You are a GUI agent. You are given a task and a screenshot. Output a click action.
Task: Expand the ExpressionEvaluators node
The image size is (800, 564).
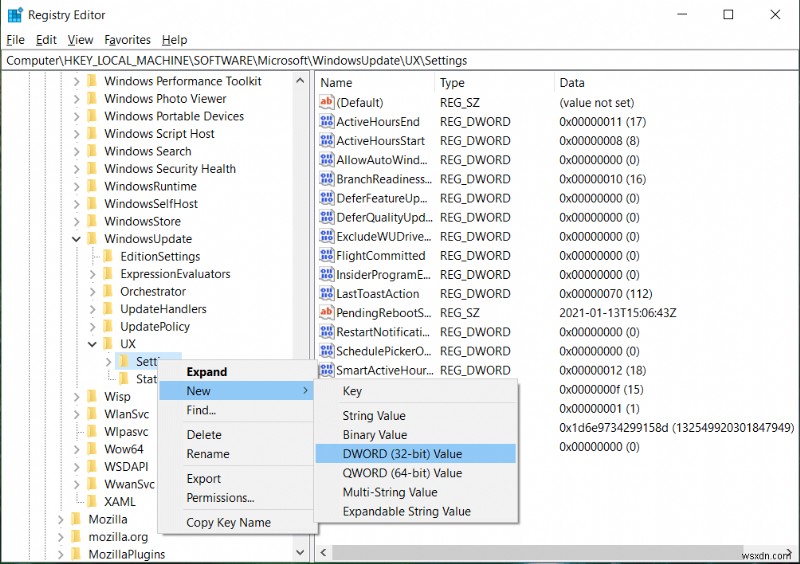point(92,274)
